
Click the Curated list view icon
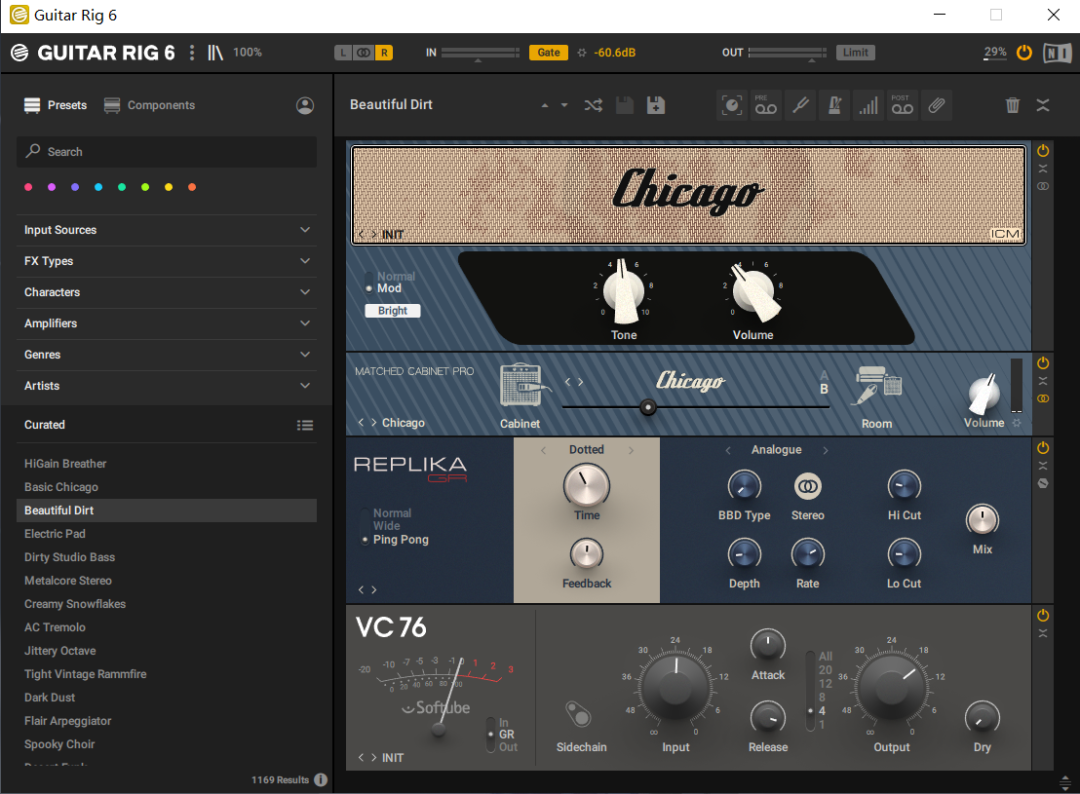pos(305,425)
